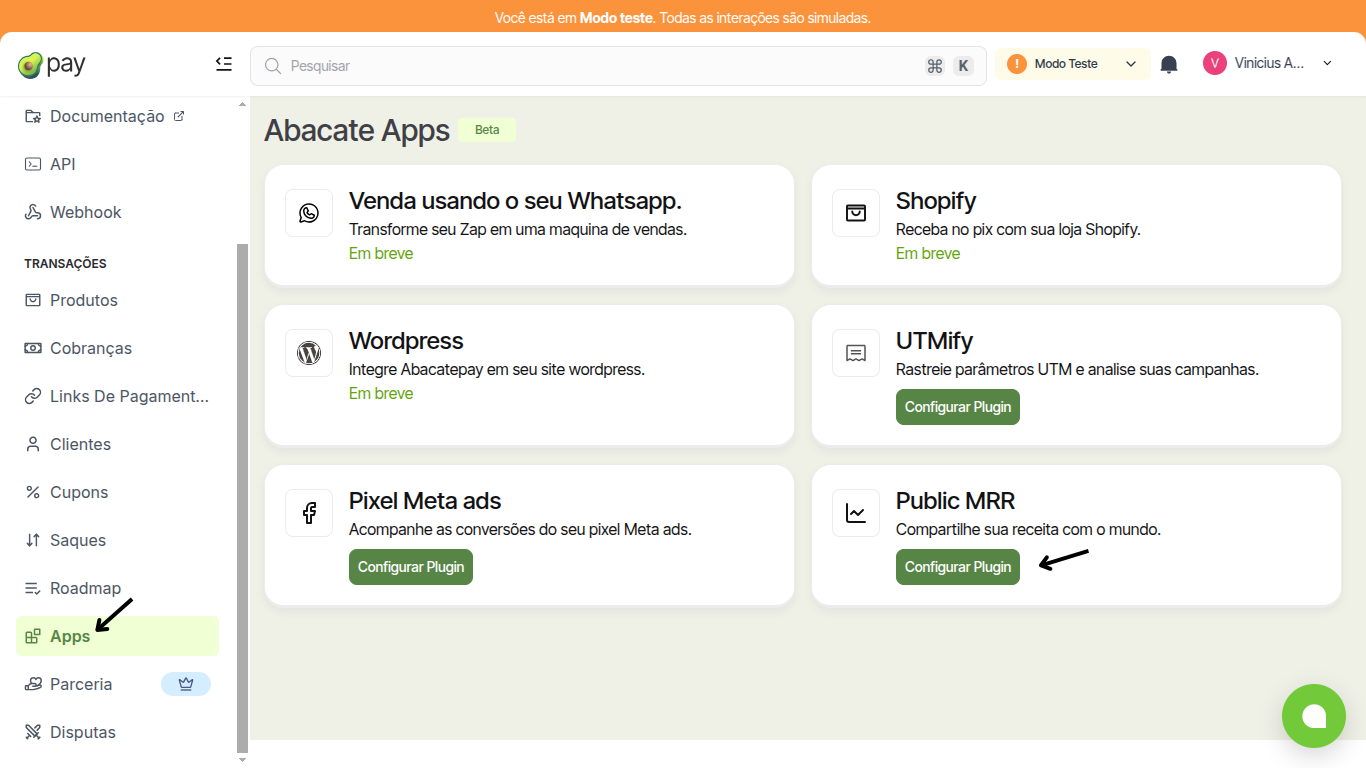Click the UTMify app icon
Screen dimensions: 1366x768
point(856,352)
